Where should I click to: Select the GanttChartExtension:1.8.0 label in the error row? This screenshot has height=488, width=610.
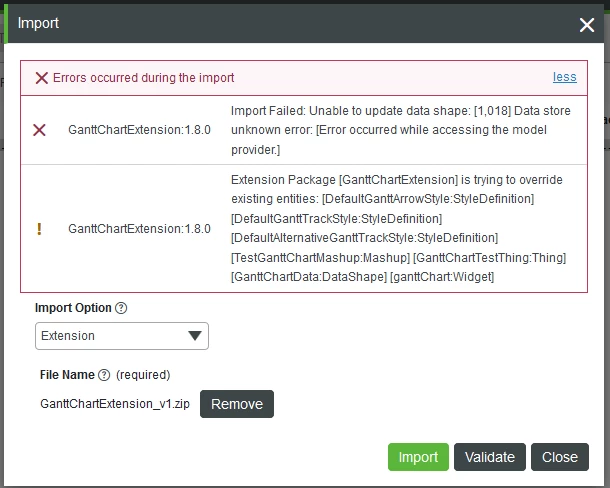(139, 130)
